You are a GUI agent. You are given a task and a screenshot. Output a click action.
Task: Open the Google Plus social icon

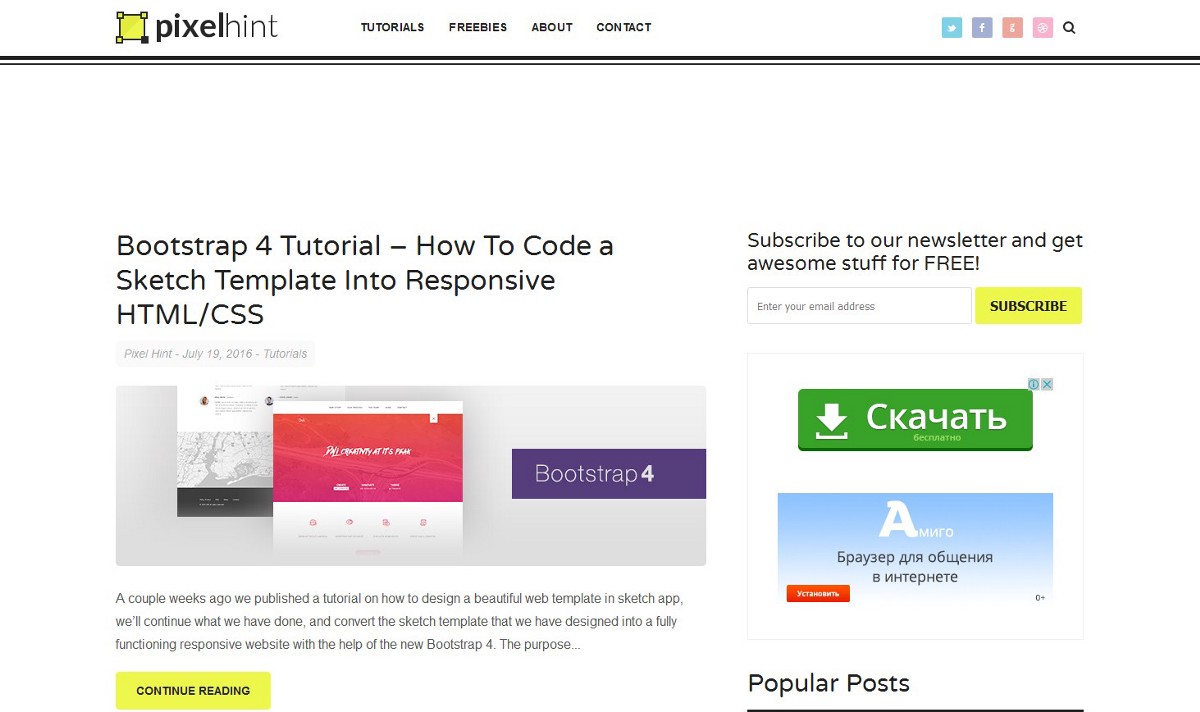pyautogui.click(x=1012, y=28)
